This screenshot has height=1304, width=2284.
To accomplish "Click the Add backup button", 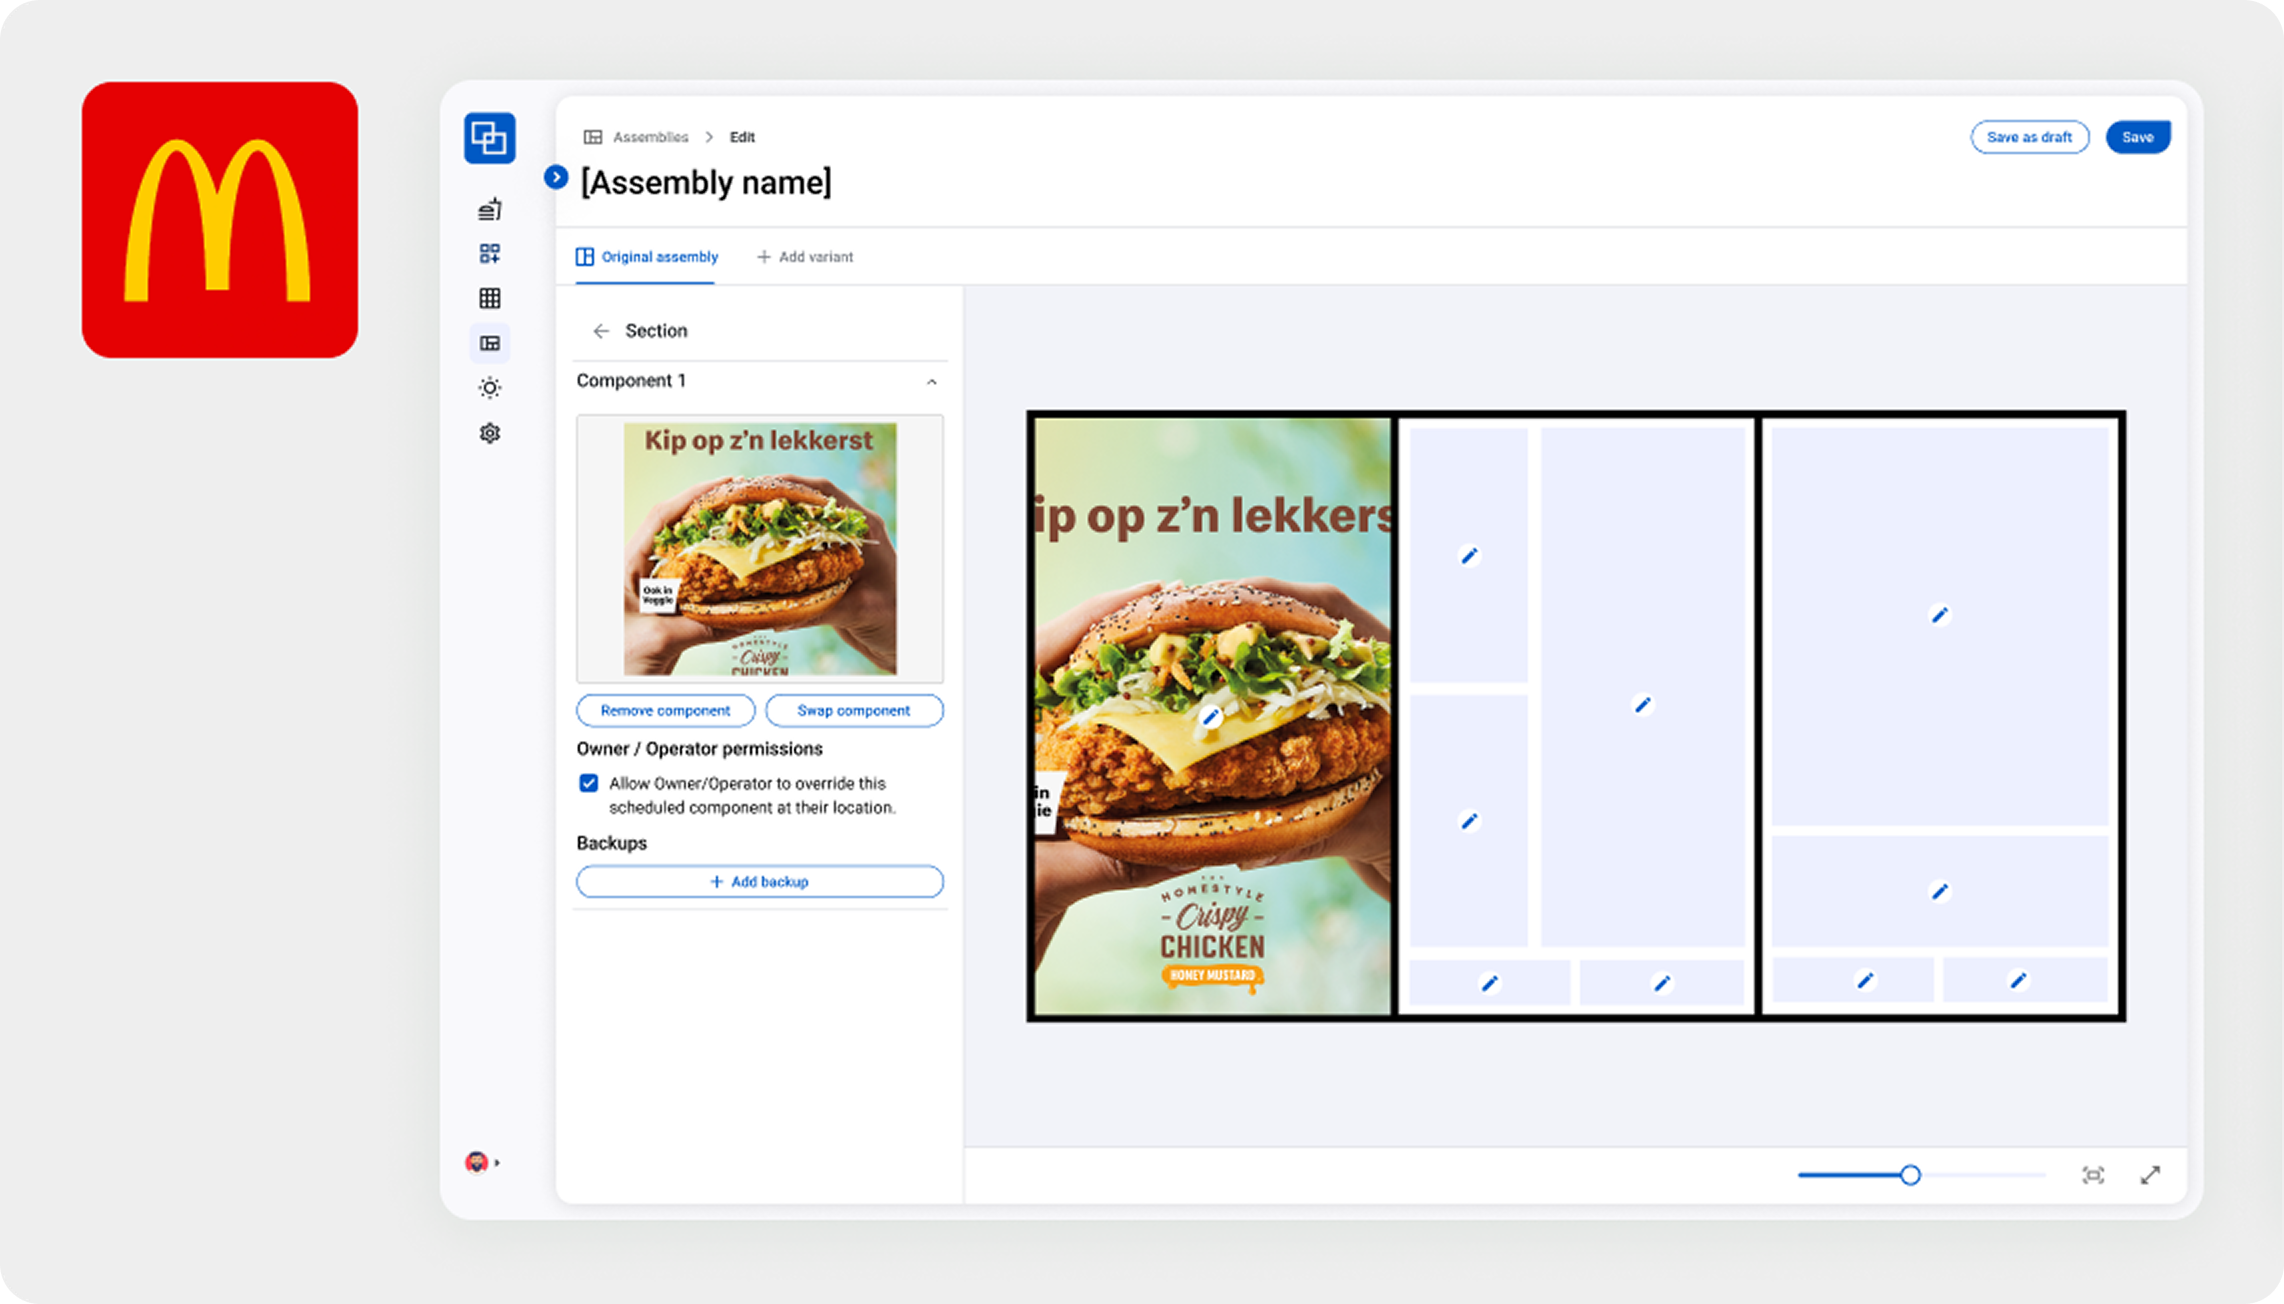I will (760, 882).
